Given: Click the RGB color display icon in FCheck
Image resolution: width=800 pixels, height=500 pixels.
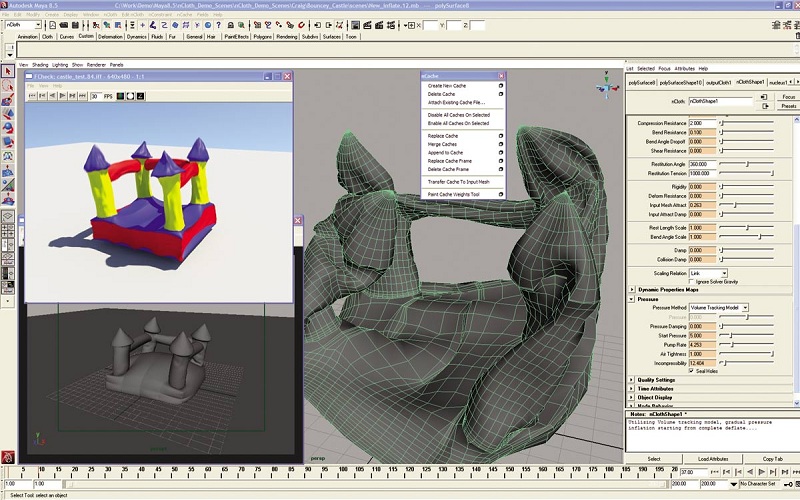Looking at the screenshot, I should 120,96.
